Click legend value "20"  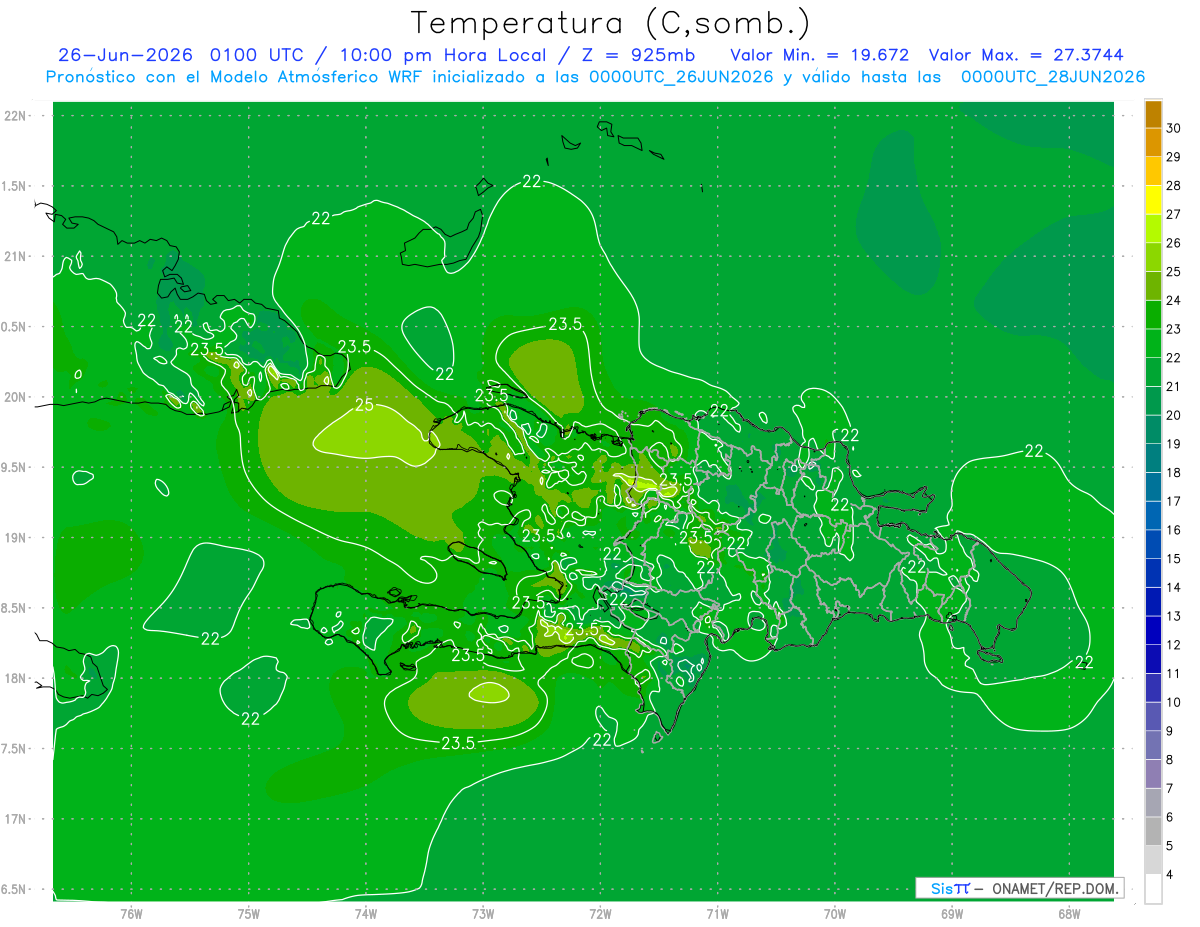pyautogui.click(x=1174, y=415)
